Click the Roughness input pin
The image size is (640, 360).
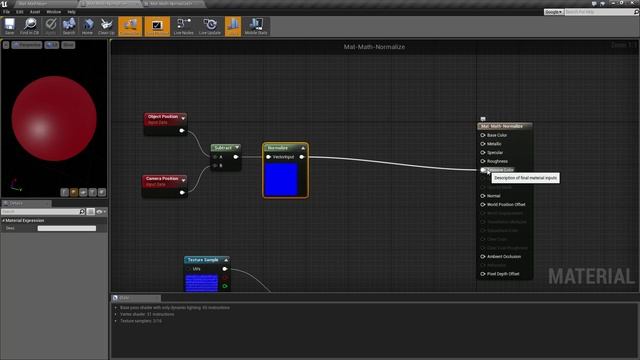483,161
